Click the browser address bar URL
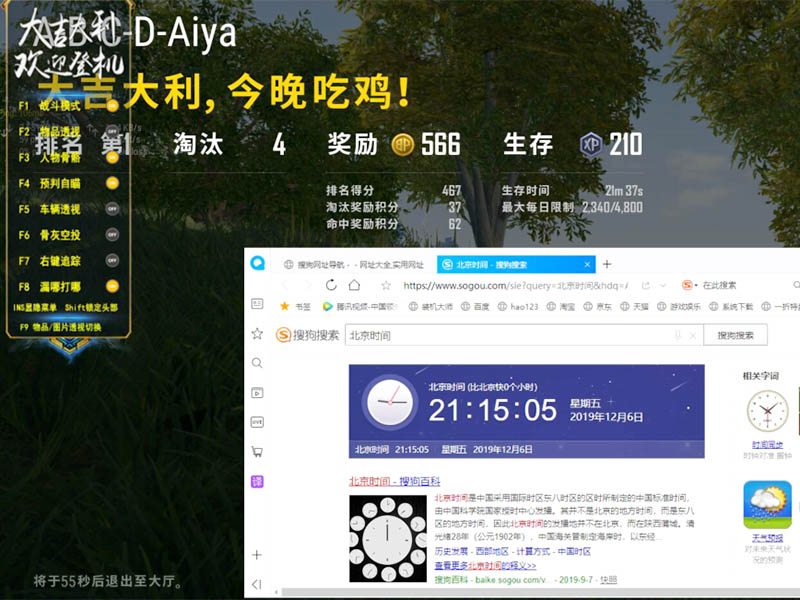Image resolution: width=800 pixels, height=600 pixels. (515, 285)
